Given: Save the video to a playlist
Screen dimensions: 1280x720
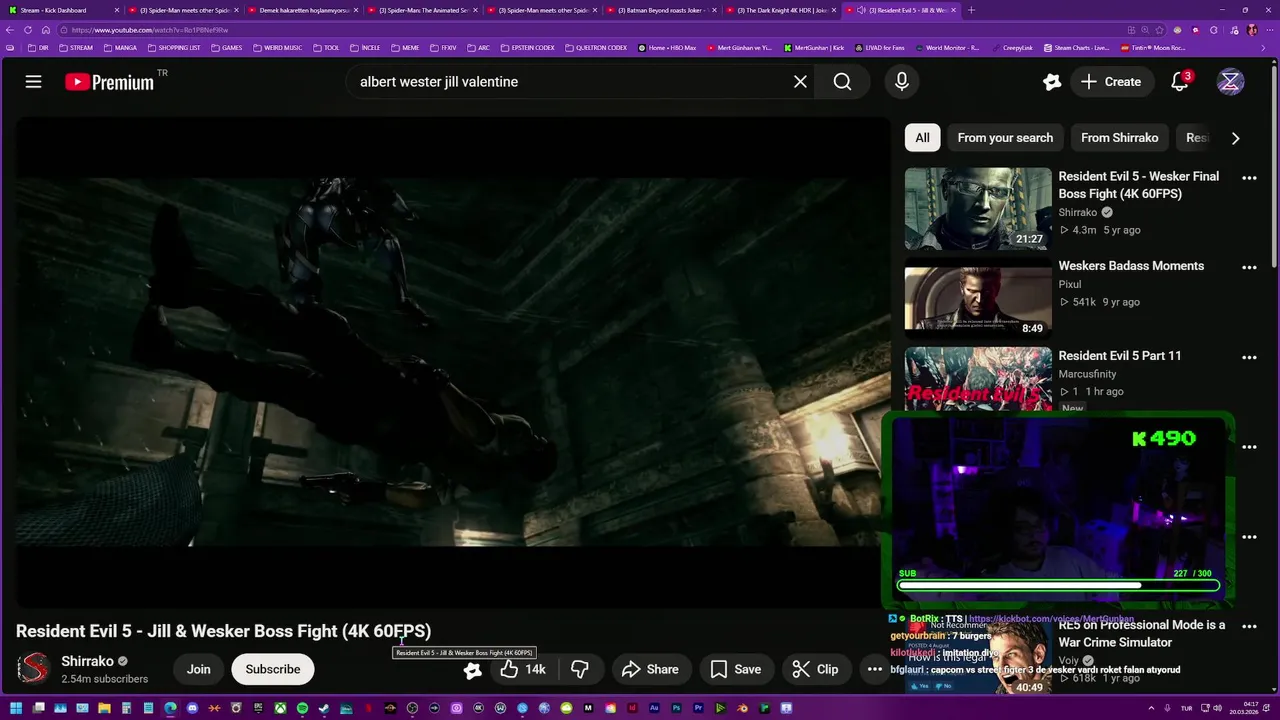Looking at the screenshot, I should point(735,669).
